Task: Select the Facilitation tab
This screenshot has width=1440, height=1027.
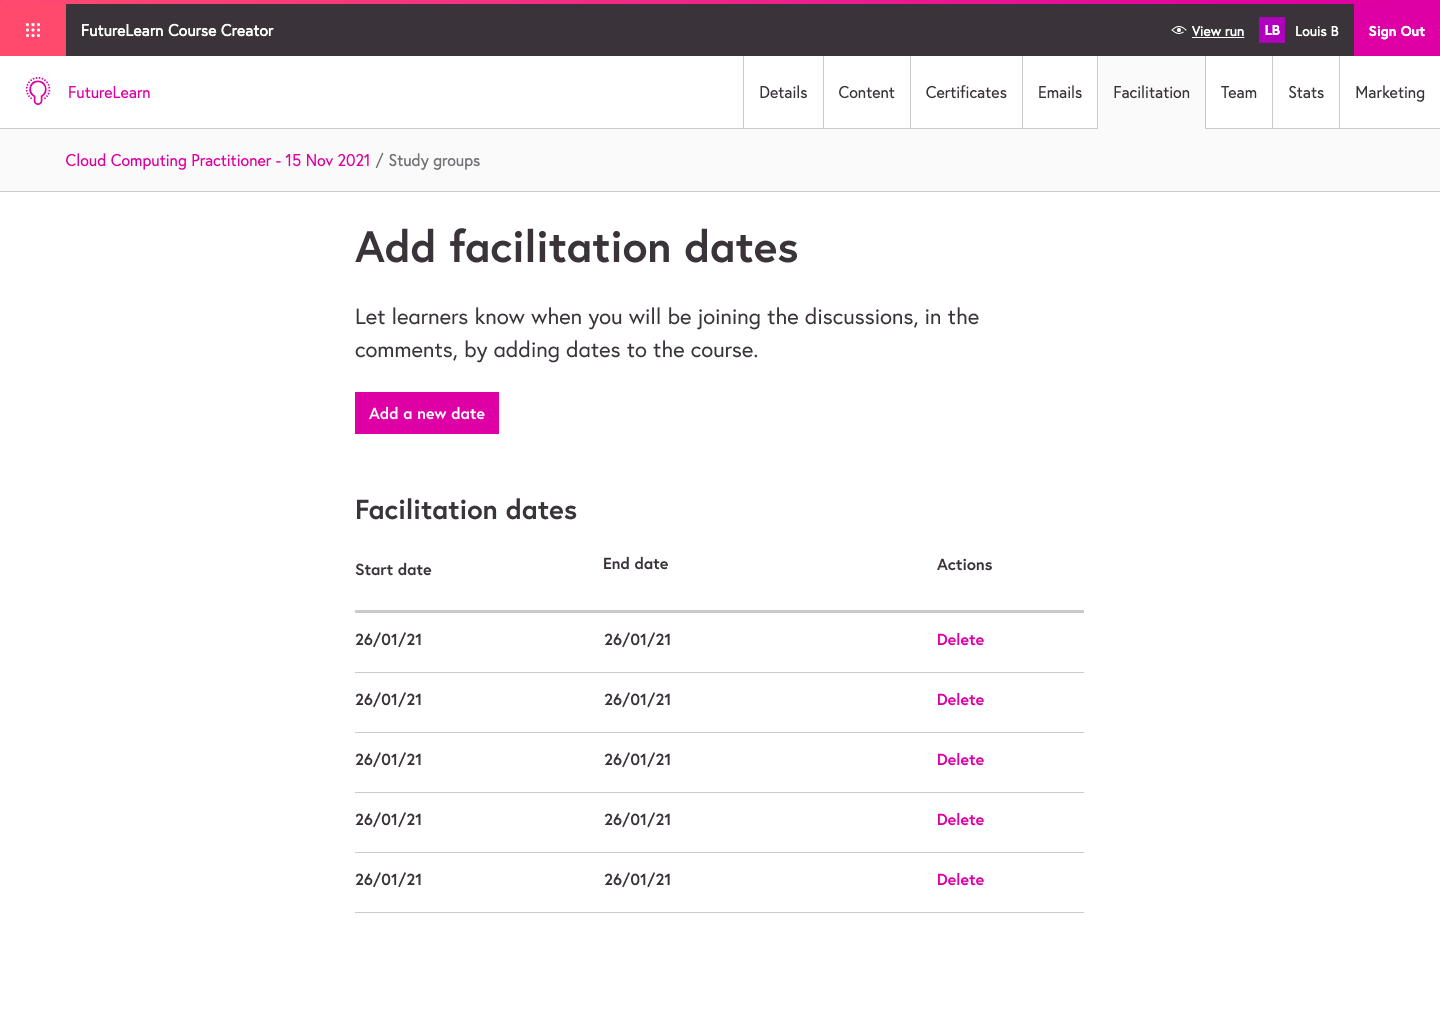Action: pyautogui.click(x=1151, y=92)
